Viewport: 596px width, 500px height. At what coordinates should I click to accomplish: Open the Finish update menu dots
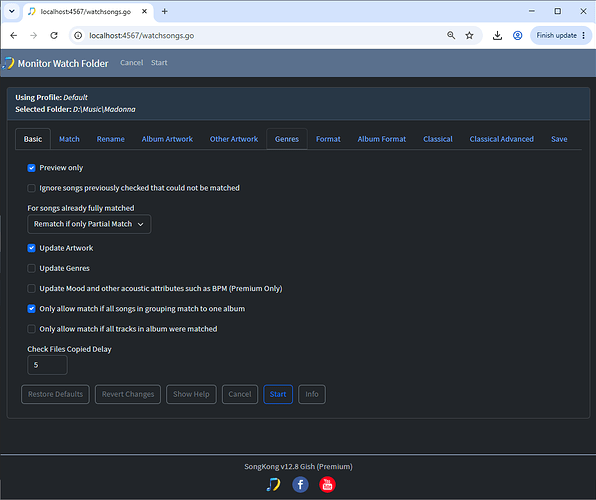(583, 35)
